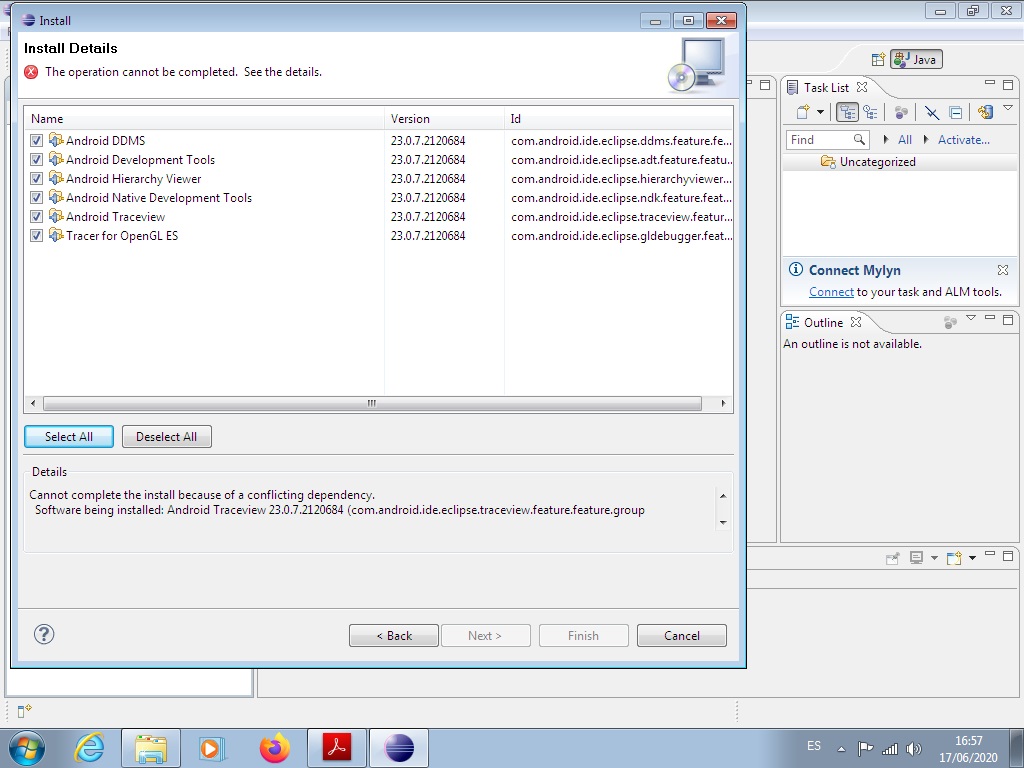The image size is (1024, 768).
Task: Click Focus on Active Task in Outline
Action: (950, 322)
